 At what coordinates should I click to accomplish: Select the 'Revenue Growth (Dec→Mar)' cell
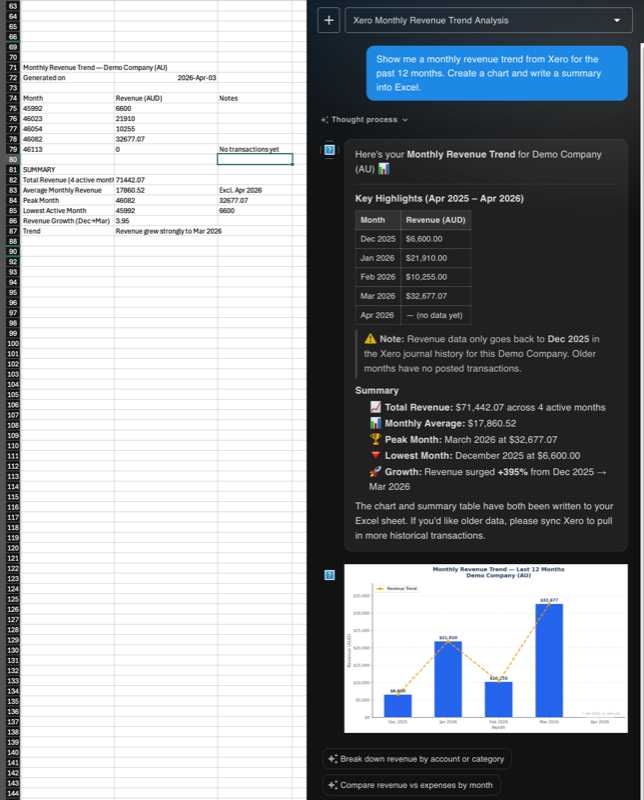(67, 220)
